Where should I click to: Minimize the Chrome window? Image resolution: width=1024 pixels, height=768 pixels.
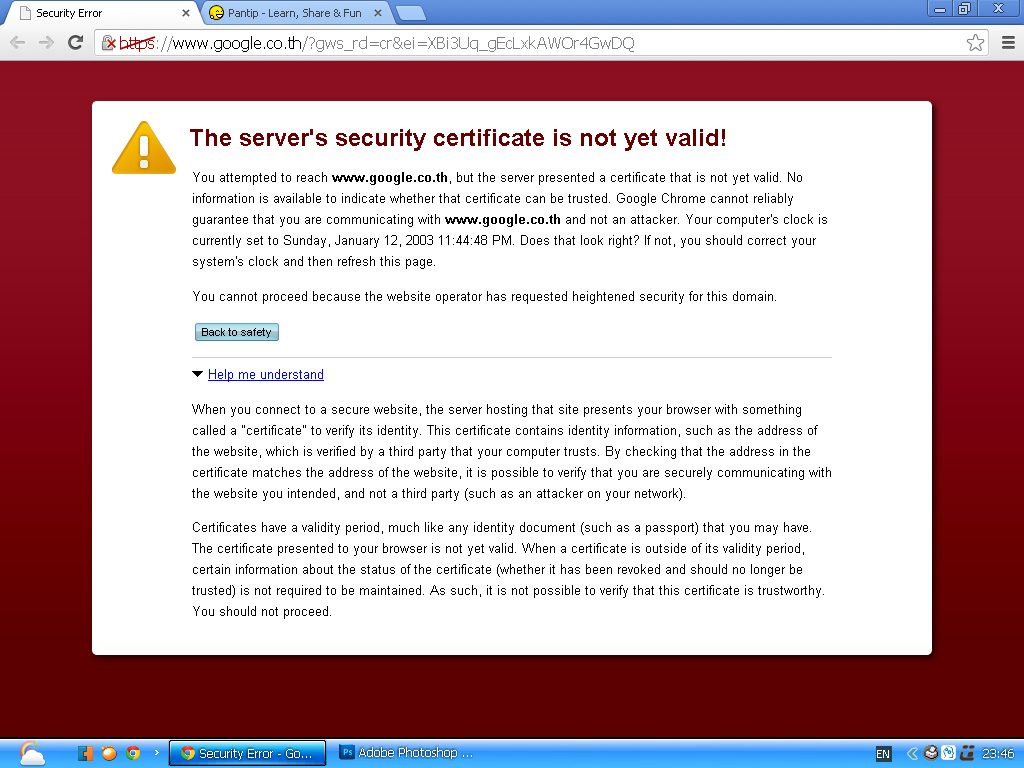coord(940,9)
